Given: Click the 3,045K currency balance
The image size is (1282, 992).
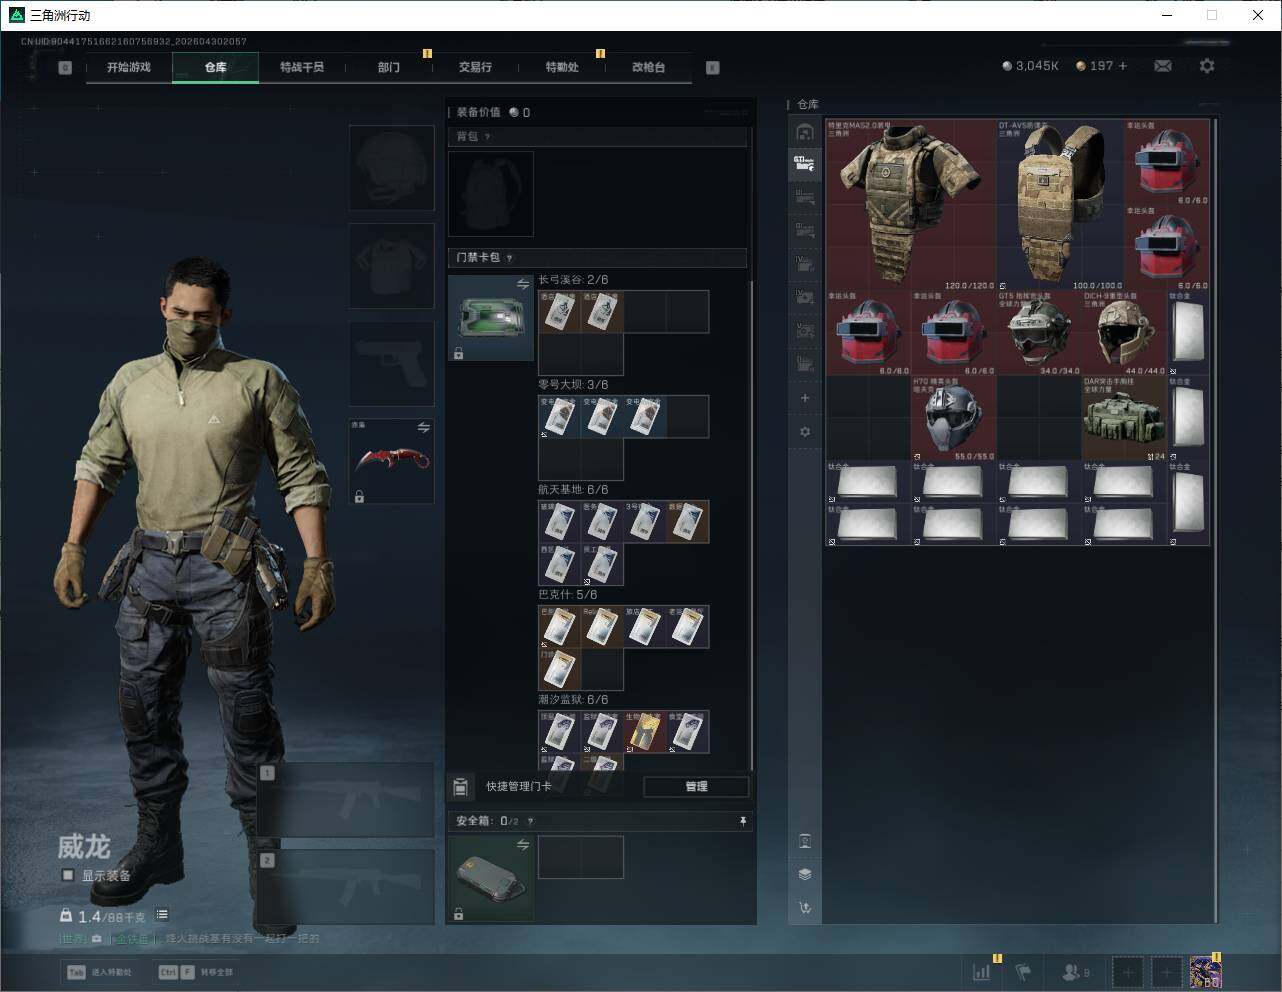Looking at the screenshot, I should 1030,66.
